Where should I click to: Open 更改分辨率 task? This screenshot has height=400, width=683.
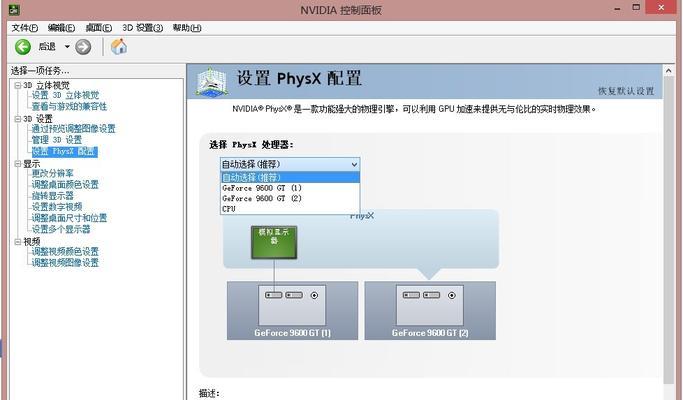click(x=52, y=173)
